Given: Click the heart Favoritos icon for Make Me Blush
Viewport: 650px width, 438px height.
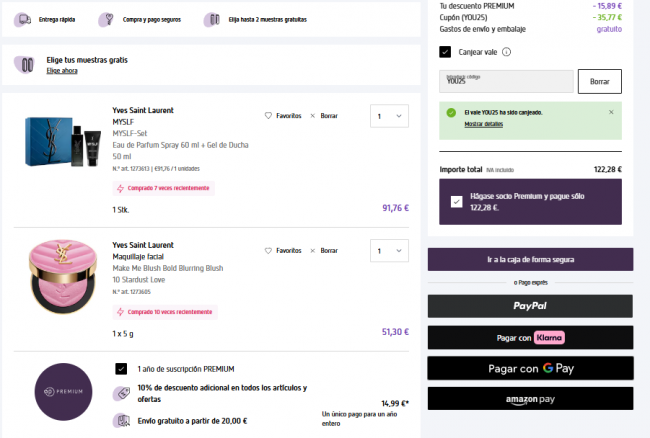Looking at the screenshot, I should (268, 251).
